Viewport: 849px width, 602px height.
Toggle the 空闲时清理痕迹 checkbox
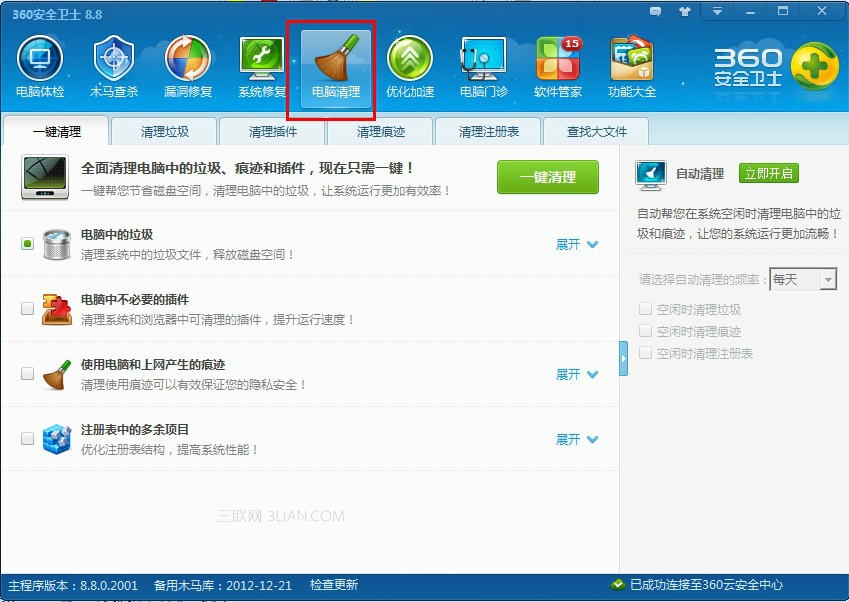645,331
